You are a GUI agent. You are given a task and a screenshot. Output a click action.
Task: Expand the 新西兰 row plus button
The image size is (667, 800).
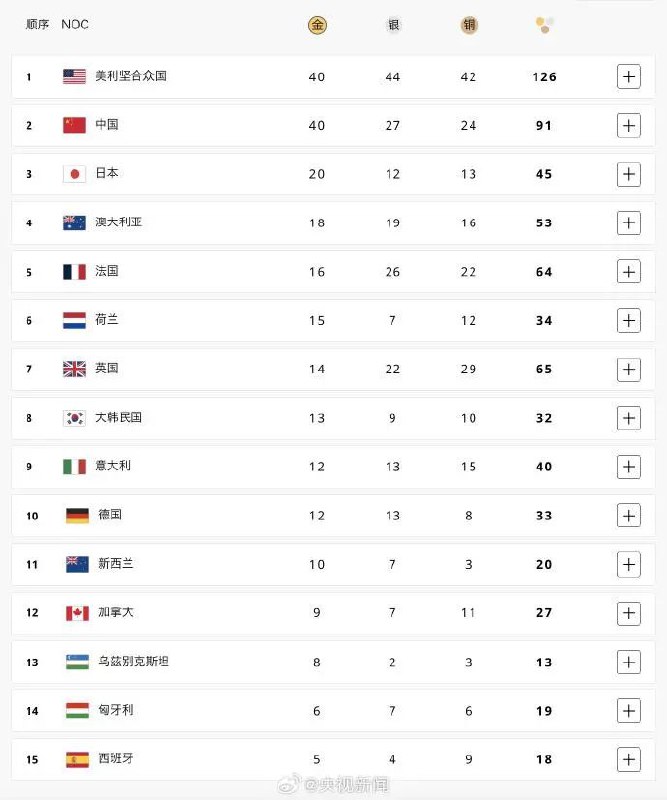pyautogui.click(x=628, y=564)
